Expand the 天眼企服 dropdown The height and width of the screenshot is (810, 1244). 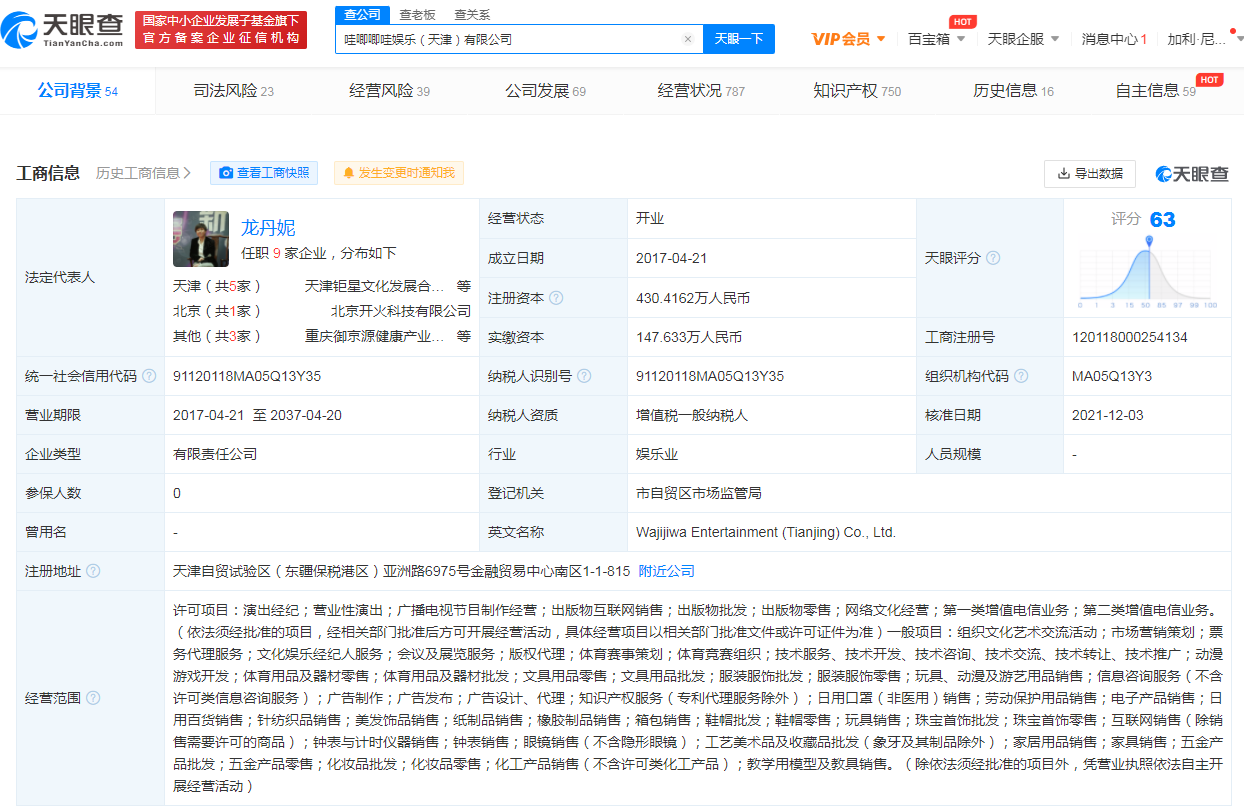pyautogui.click(x=1022, y=39)
